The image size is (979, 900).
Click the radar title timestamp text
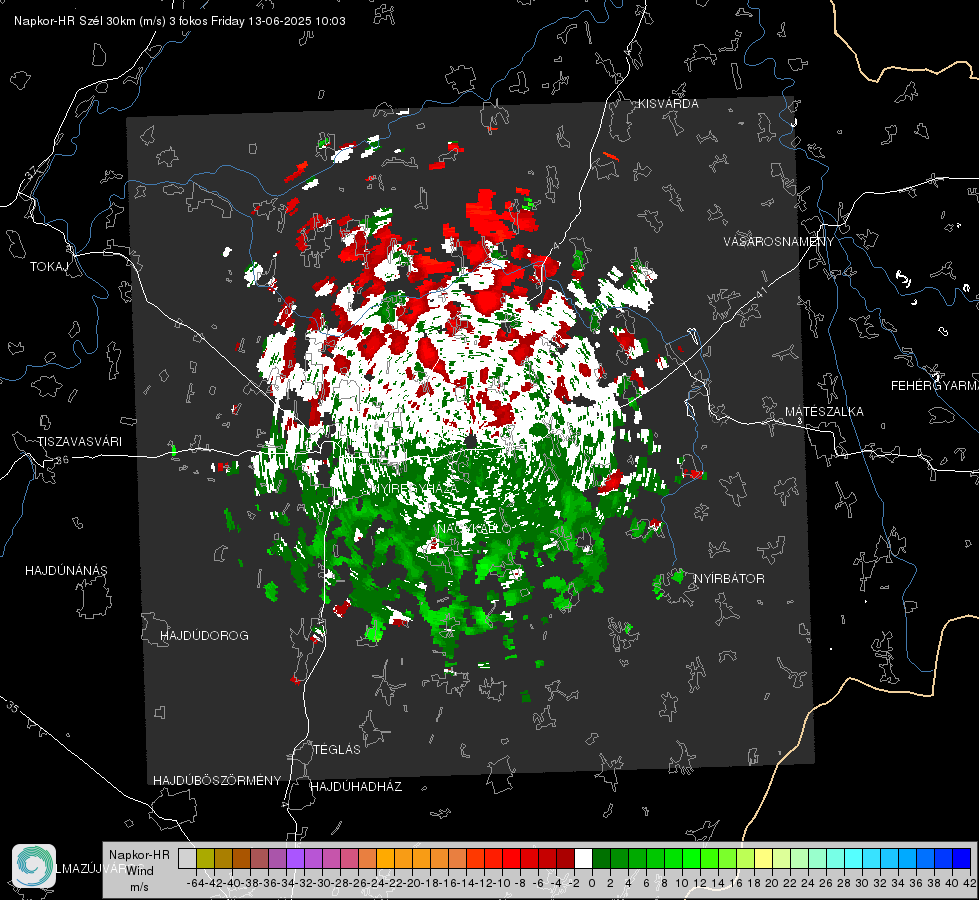(x=180, y=21)
